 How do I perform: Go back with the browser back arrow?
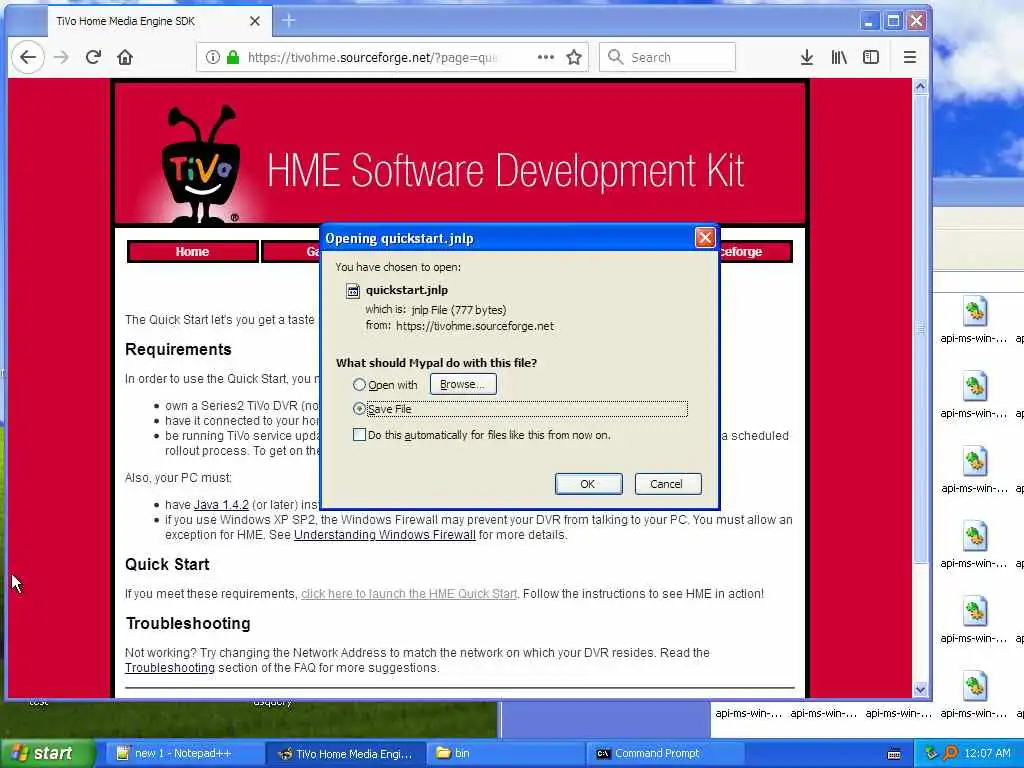[x=28, y=57]
